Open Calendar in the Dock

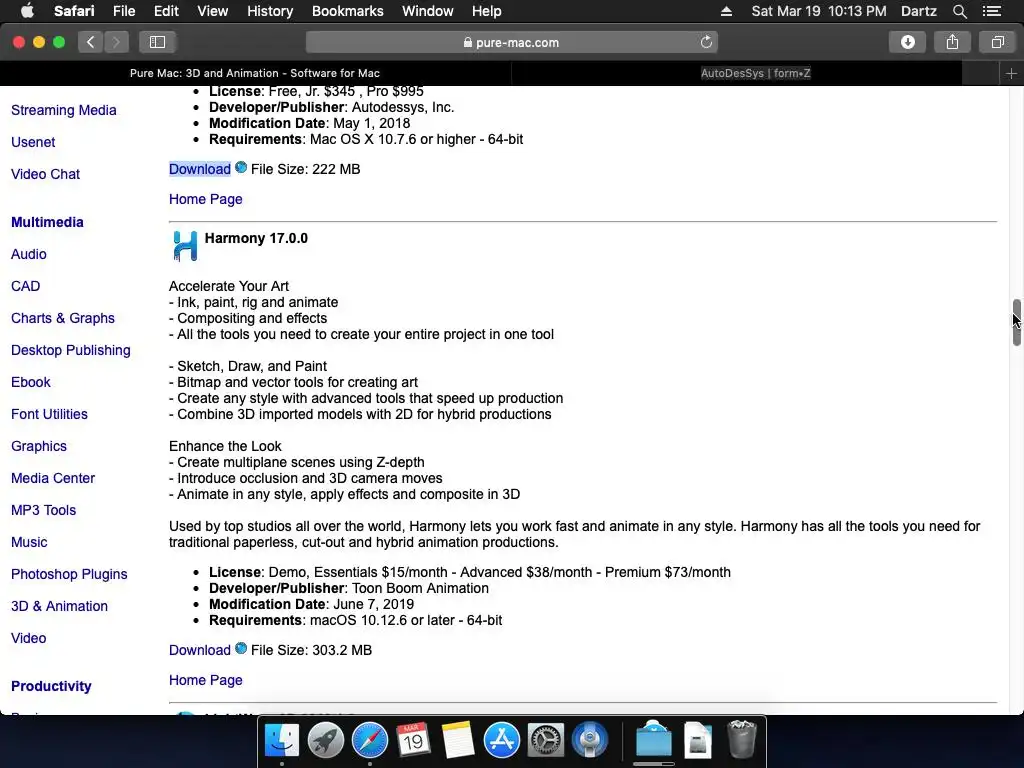tap(413, 740)
